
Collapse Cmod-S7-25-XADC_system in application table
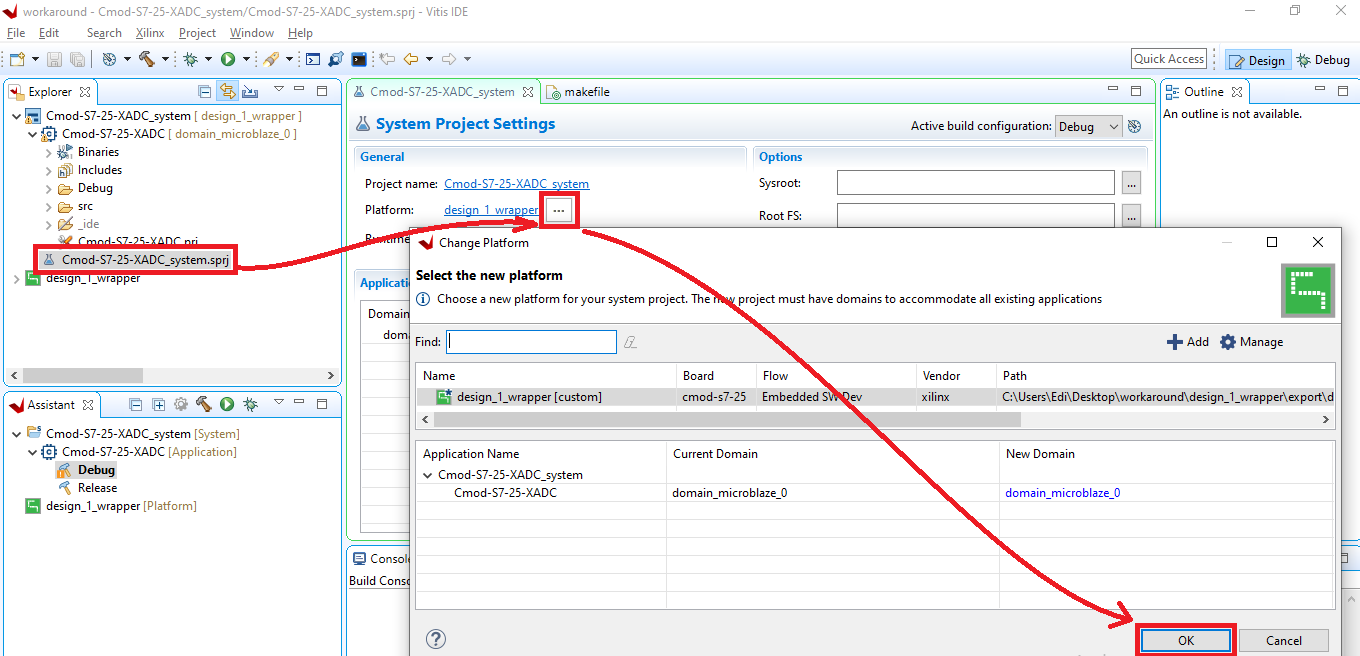428,475
